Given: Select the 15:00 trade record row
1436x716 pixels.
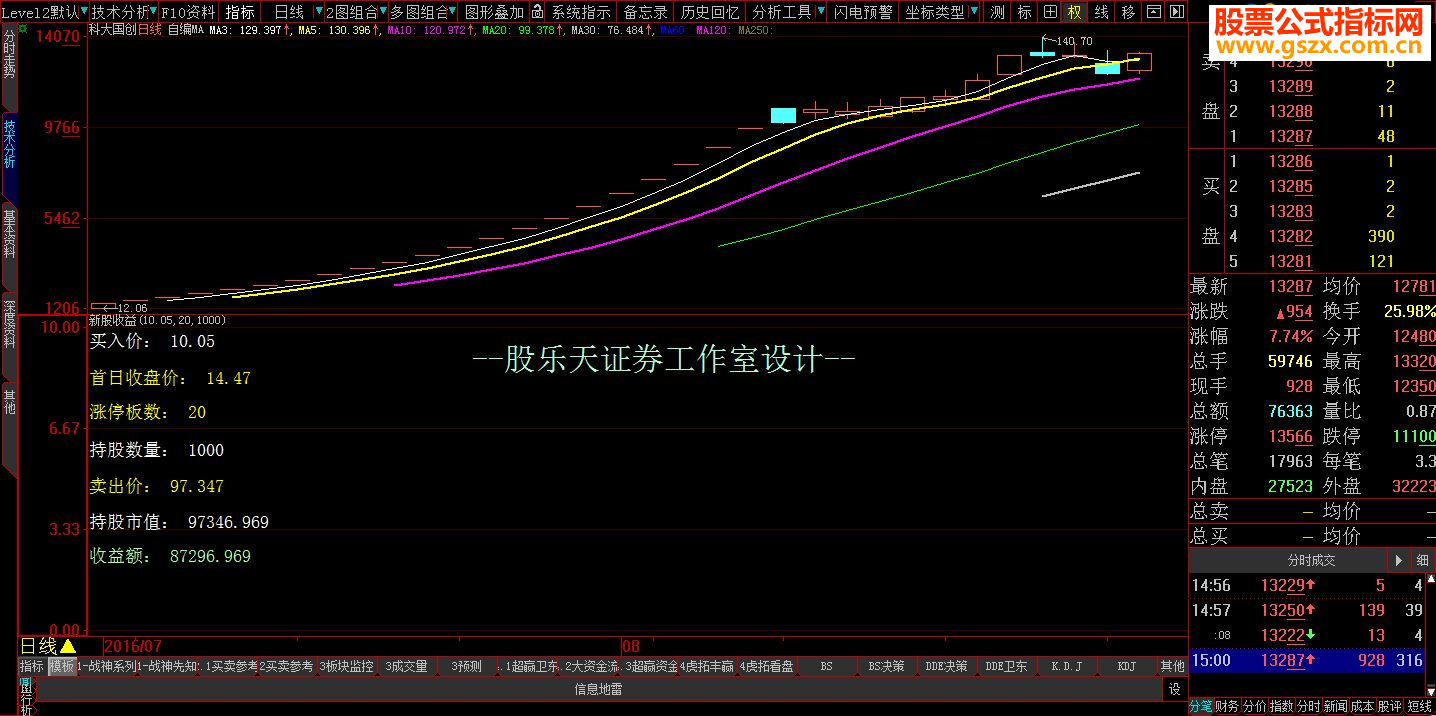Looking at the screenshot, I should 1300,658.
